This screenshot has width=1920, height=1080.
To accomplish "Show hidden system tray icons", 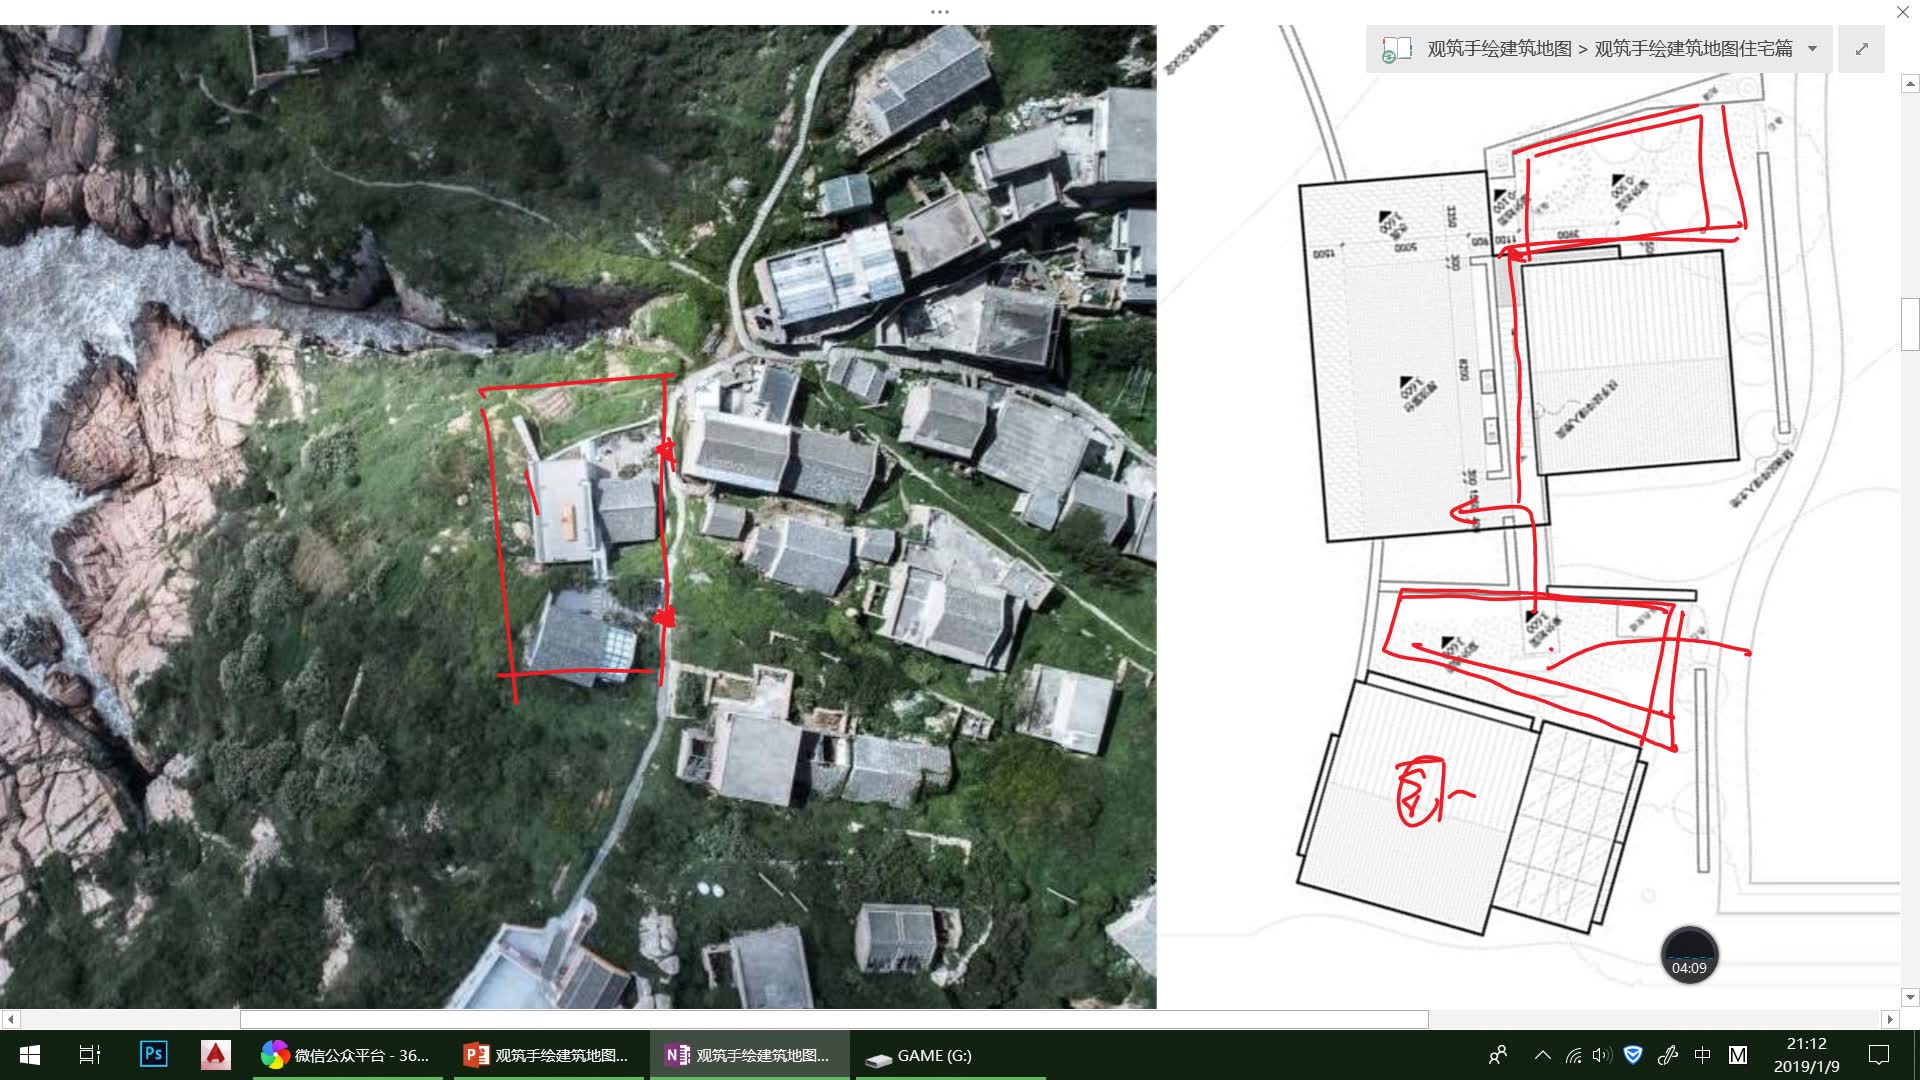I will click(1542, 1055).
